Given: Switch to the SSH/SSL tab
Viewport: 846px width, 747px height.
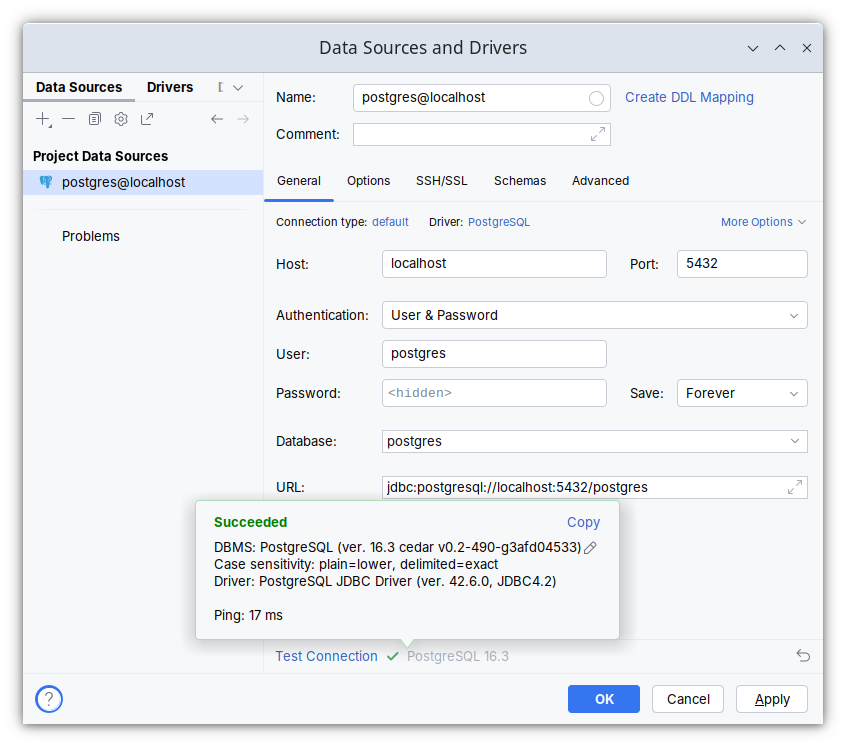Looking at the screenshot, I should [x=441, y=181].
